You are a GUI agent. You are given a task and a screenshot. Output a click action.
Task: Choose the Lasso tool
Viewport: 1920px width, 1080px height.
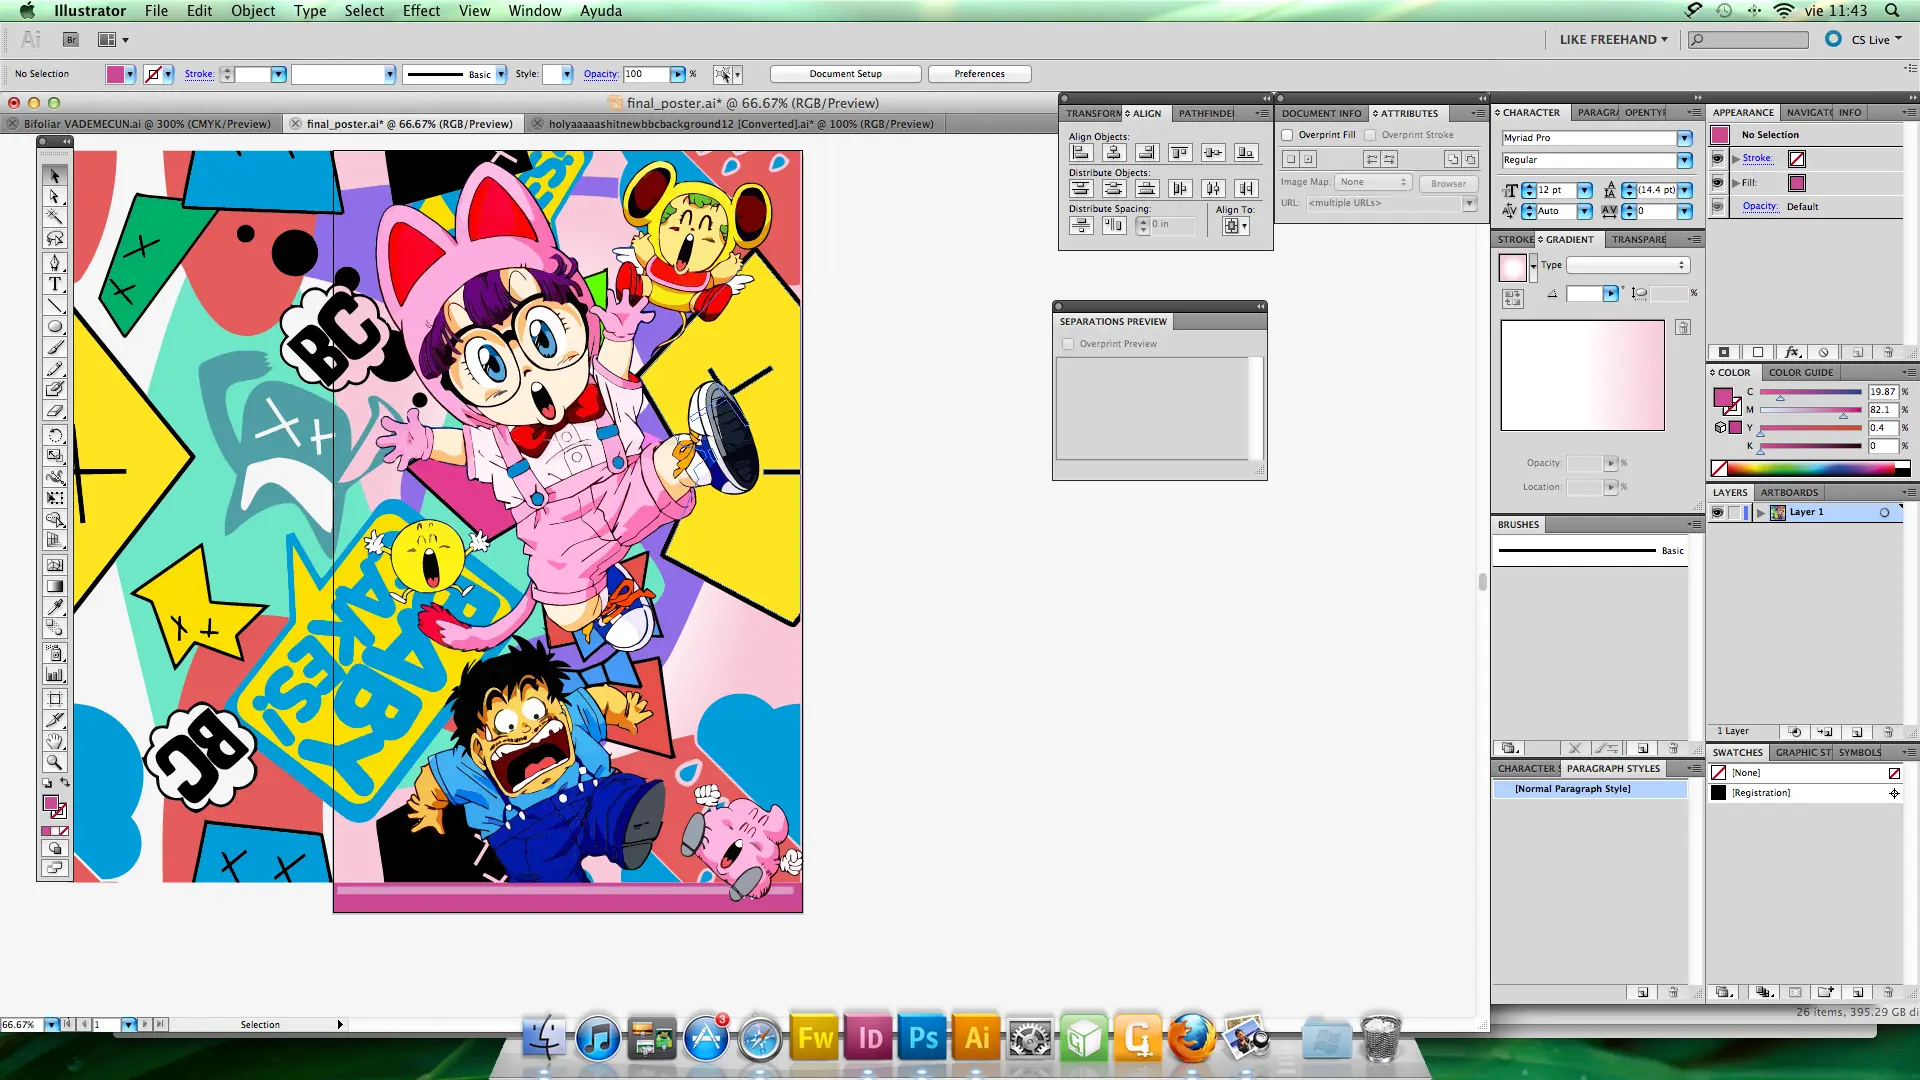pyautogui.click(x=55, y=238)
